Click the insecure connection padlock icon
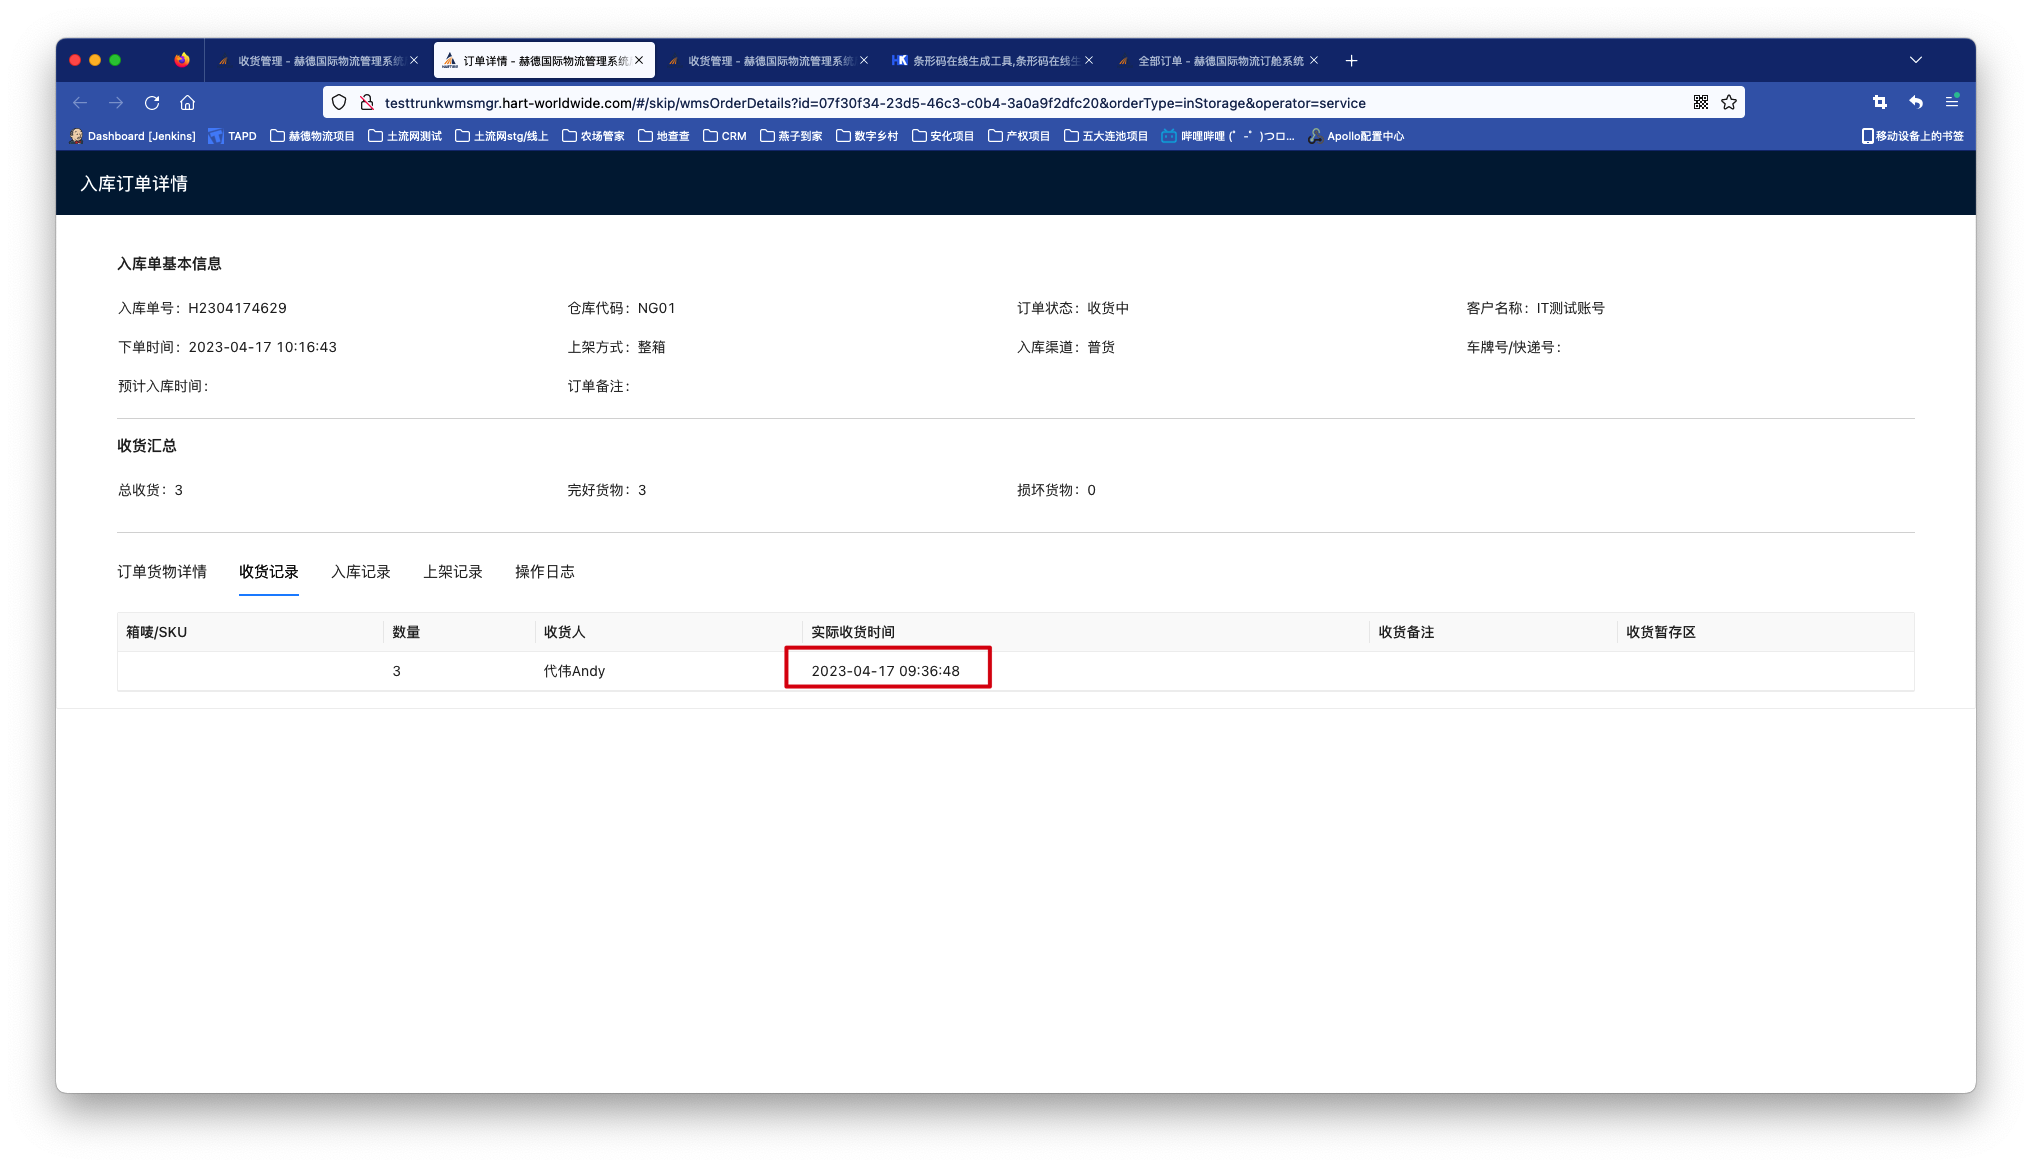This screenshot has height=1167, width=2032. point(367,102)
